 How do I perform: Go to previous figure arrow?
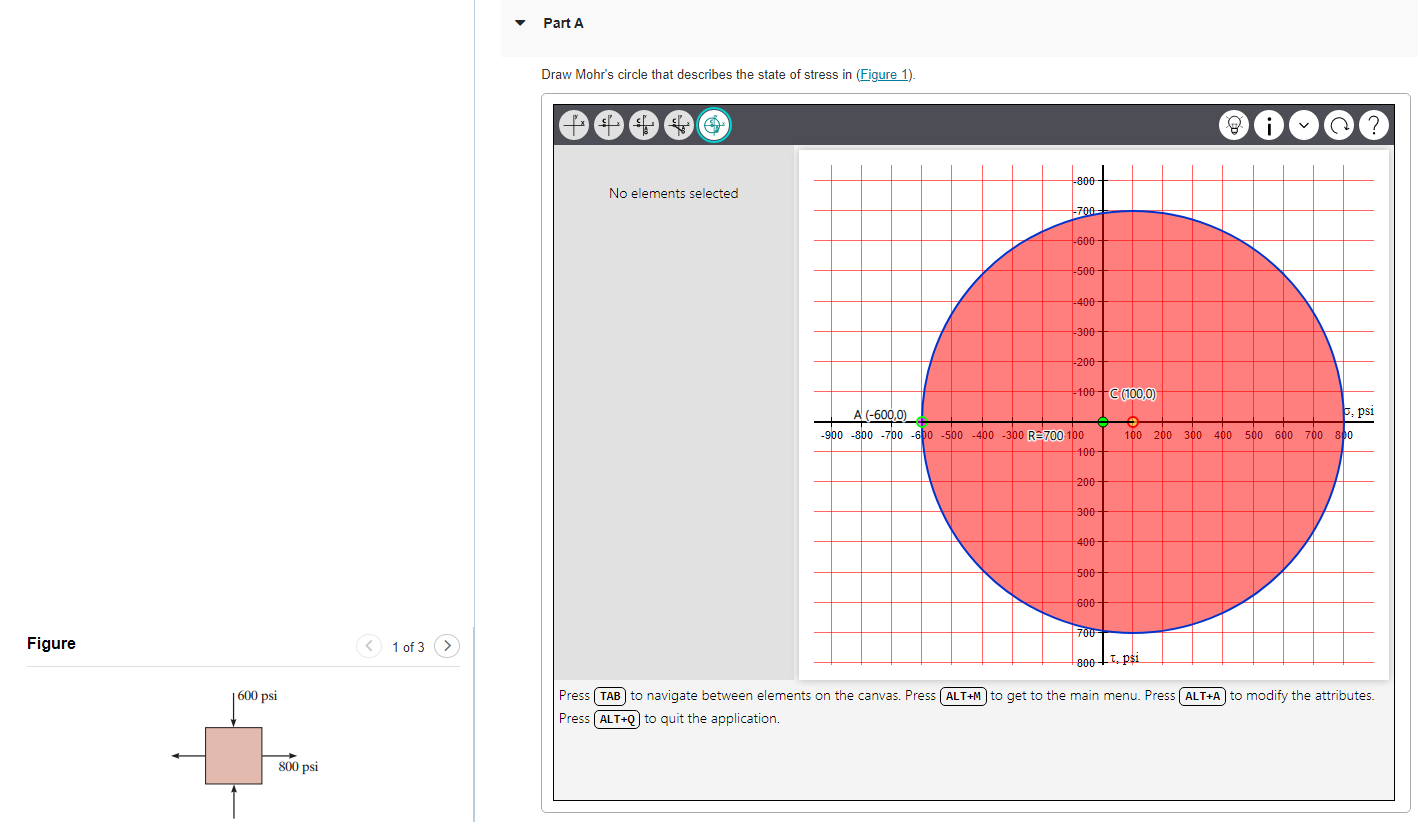(369, 645)
